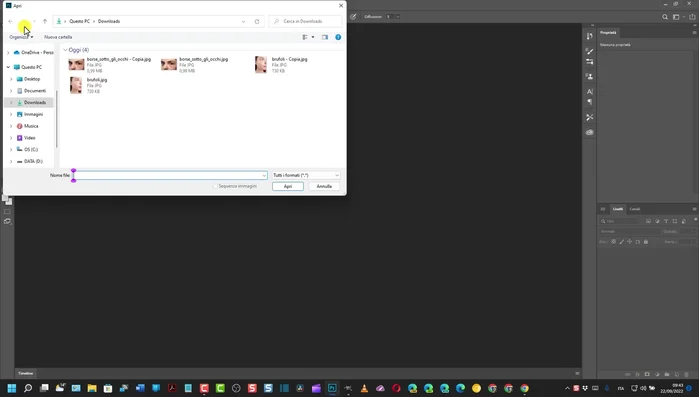Click the Annulla button
Image resolution: width=699 pixels, height=397 pixels.
tap(324, 186)
